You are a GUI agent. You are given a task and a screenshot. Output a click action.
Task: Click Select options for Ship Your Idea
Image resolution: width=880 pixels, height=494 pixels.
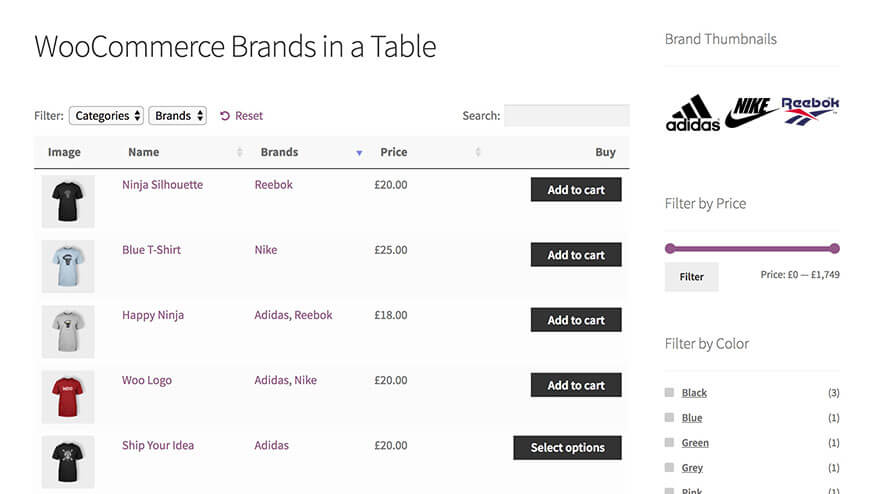[x=567, y=448]
